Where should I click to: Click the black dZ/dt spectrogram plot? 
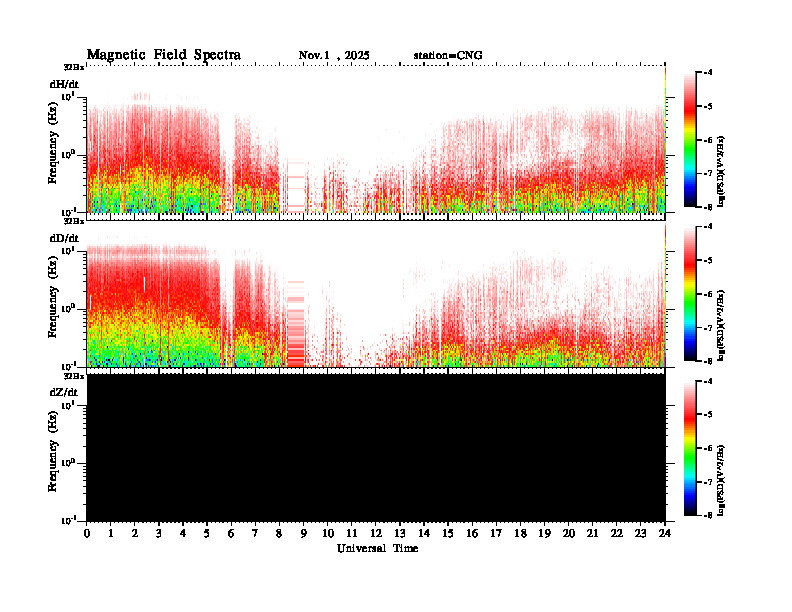tap(376, 447)
